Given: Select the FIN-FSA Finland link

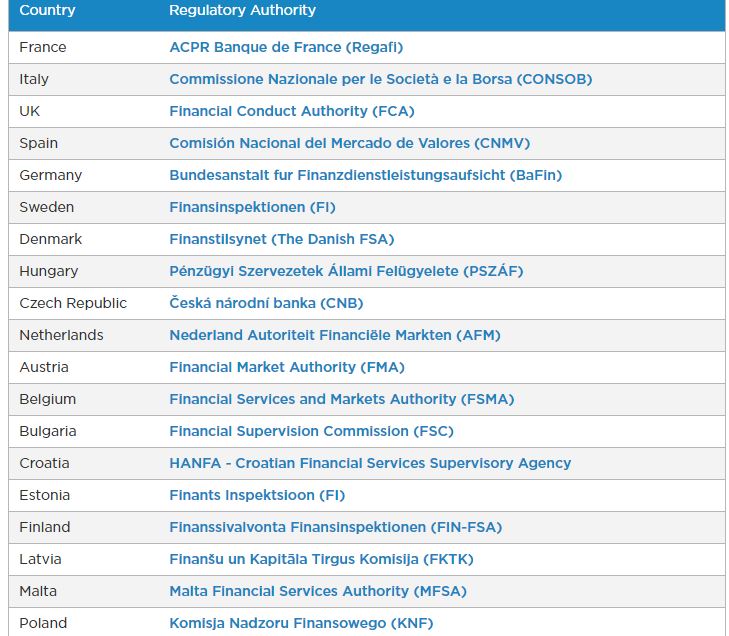Looking at the screenshot, I should click(x=336, y=528).
